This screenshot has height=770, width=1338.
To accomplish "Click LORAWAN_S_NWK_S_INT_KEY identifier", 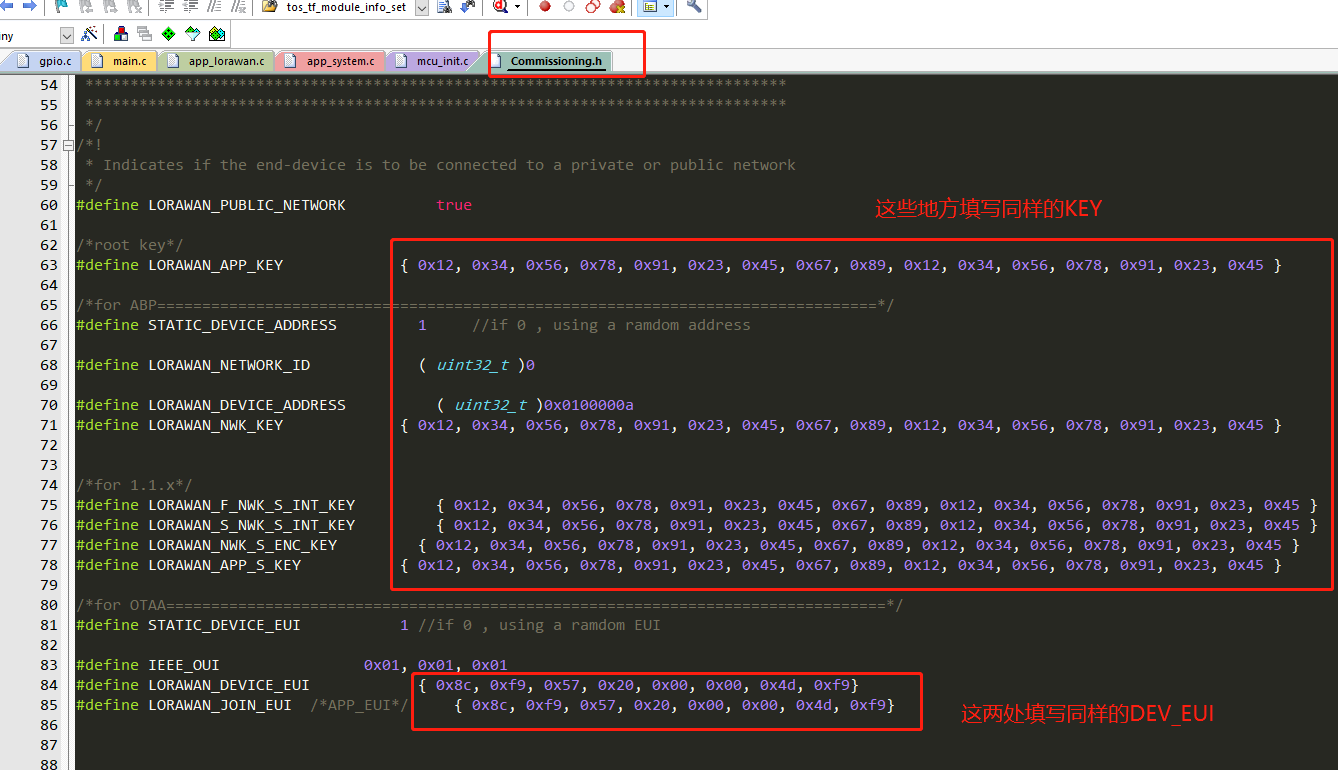I will tap(251, 525).
